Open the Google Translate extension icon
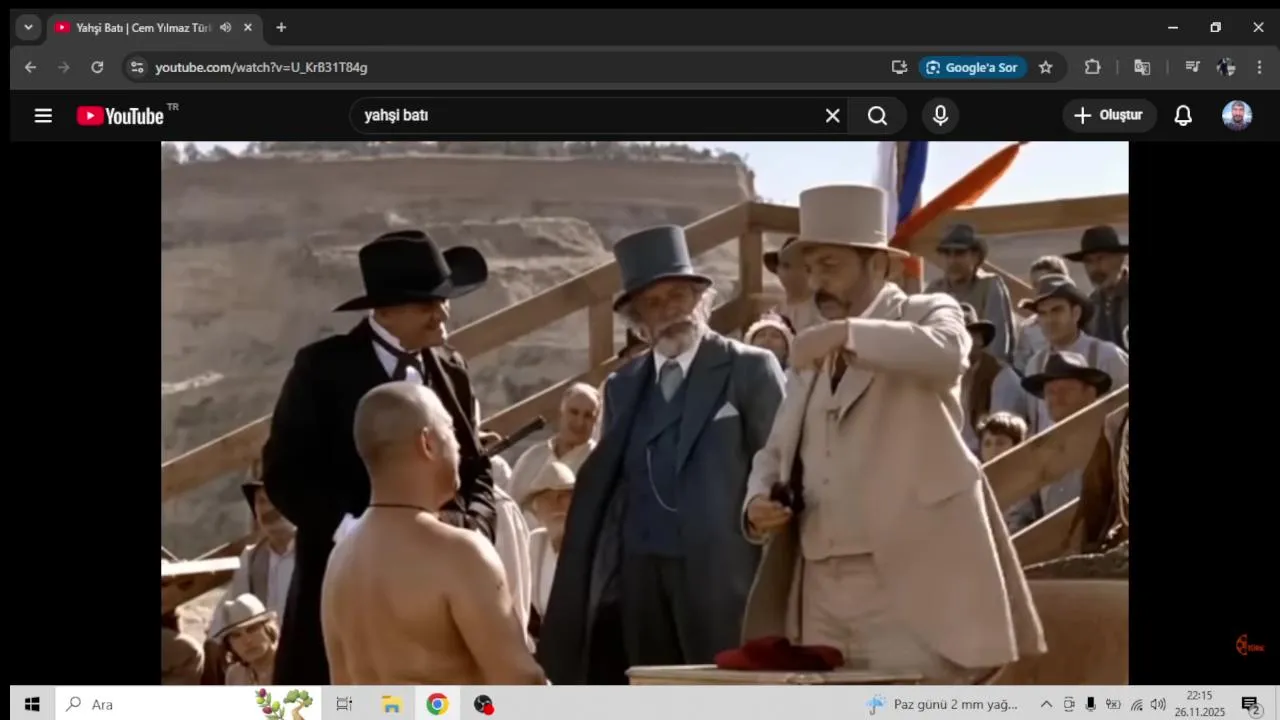 pos(1142,67)
